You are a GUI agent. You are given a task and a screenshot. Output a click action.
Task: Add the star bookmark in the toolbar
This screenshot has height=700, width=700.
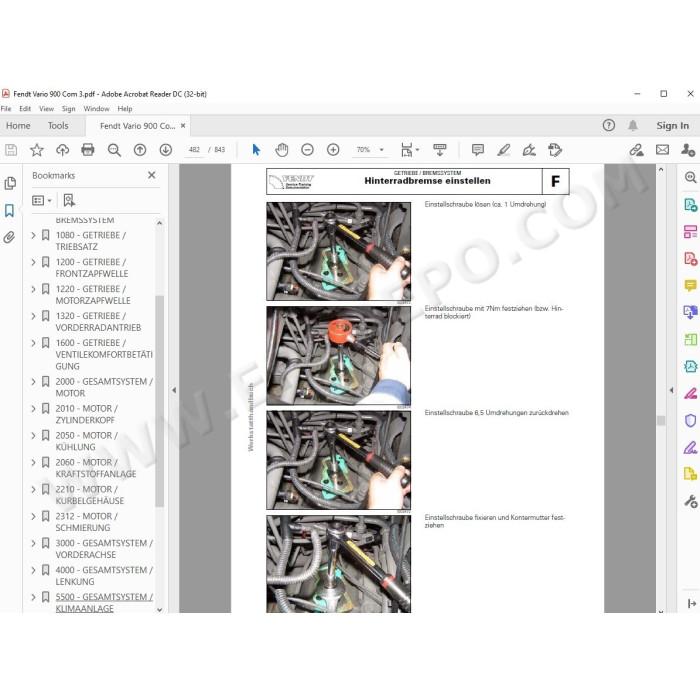pyautogui.click(x=37, y=150)
